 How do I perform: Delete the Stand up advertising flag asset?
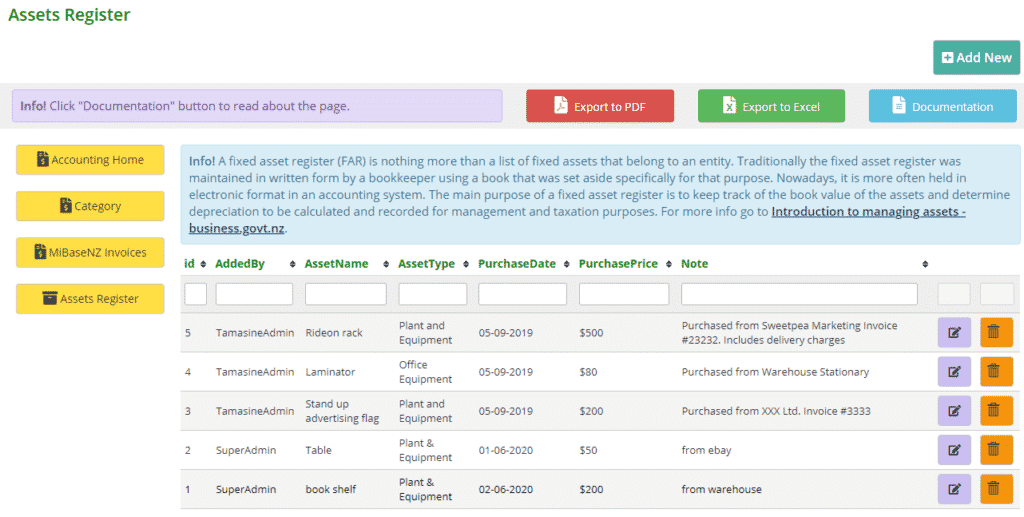coord(996,411)
